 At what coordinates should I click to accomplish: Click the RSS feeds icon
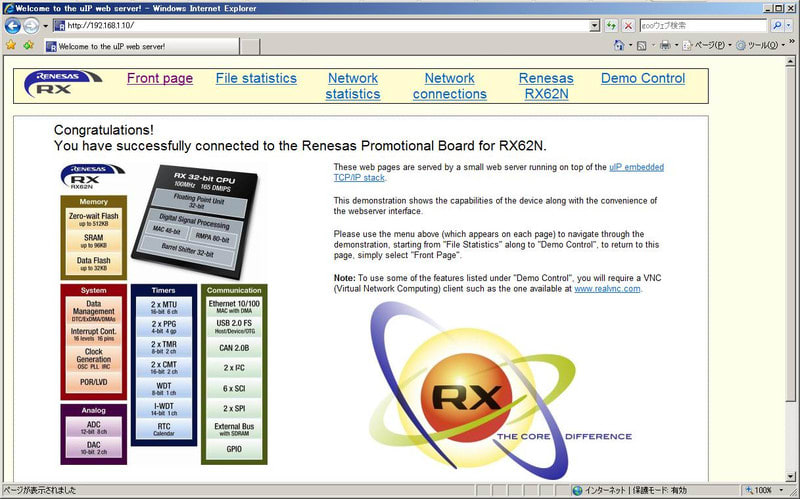click(642, 45)
